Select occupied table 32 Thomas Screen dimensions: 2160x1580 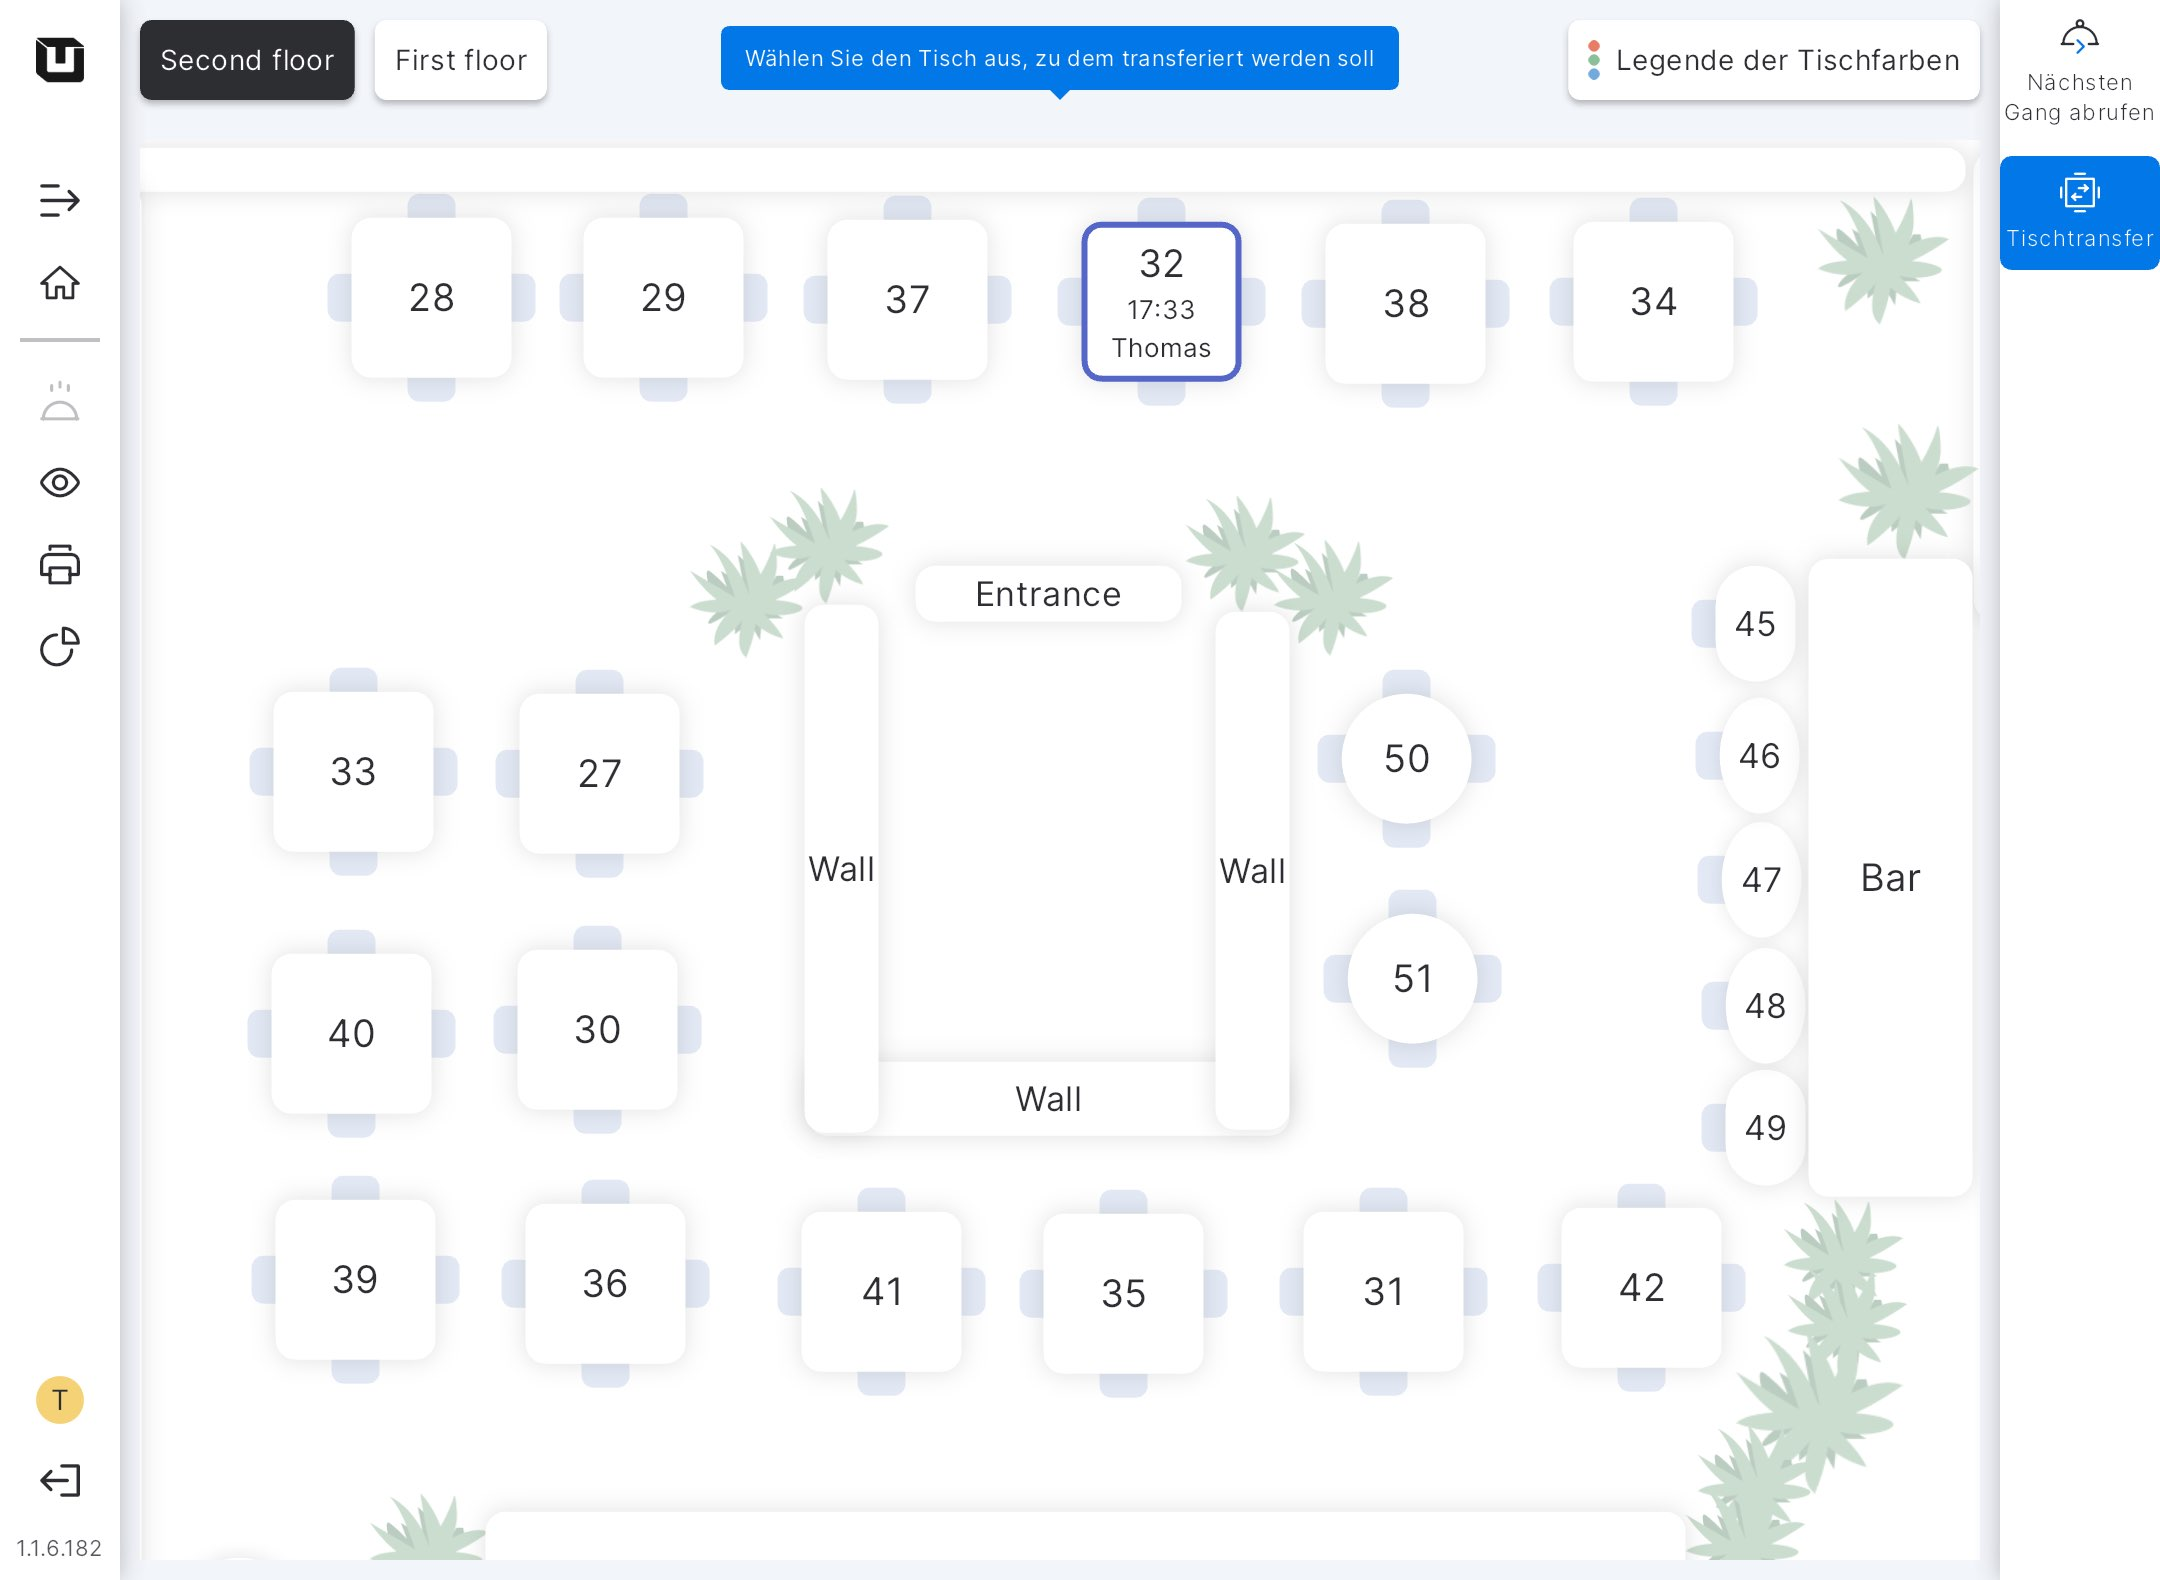point(1161,302)
